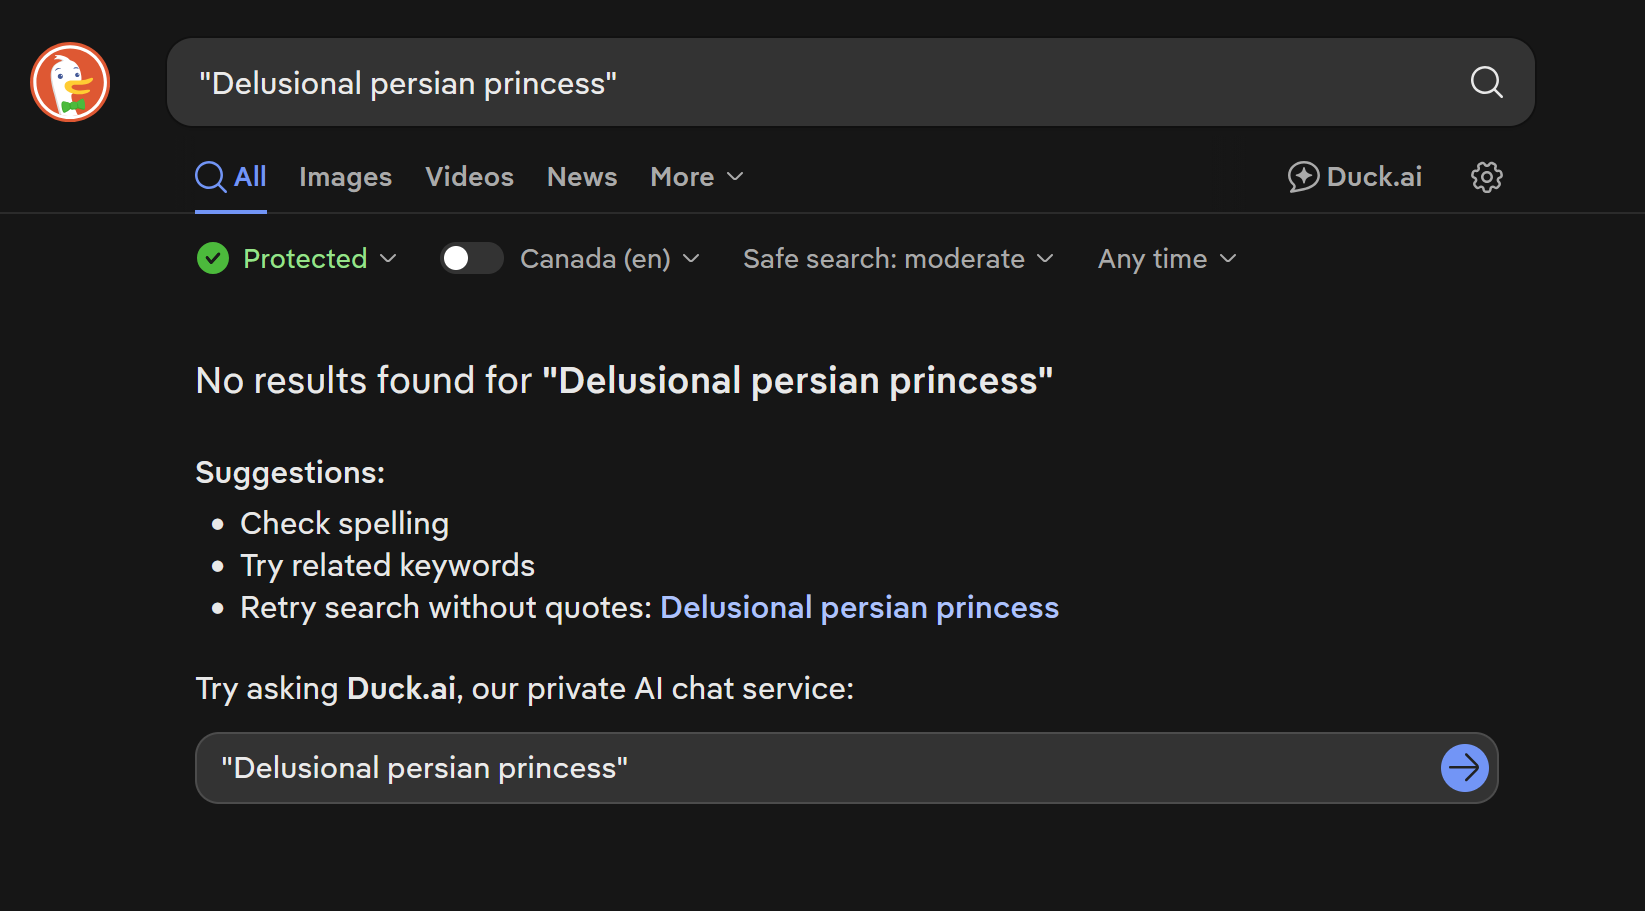Expand the More menu
The height and width of the screenshot is (911, 1645).
[697, 177]
